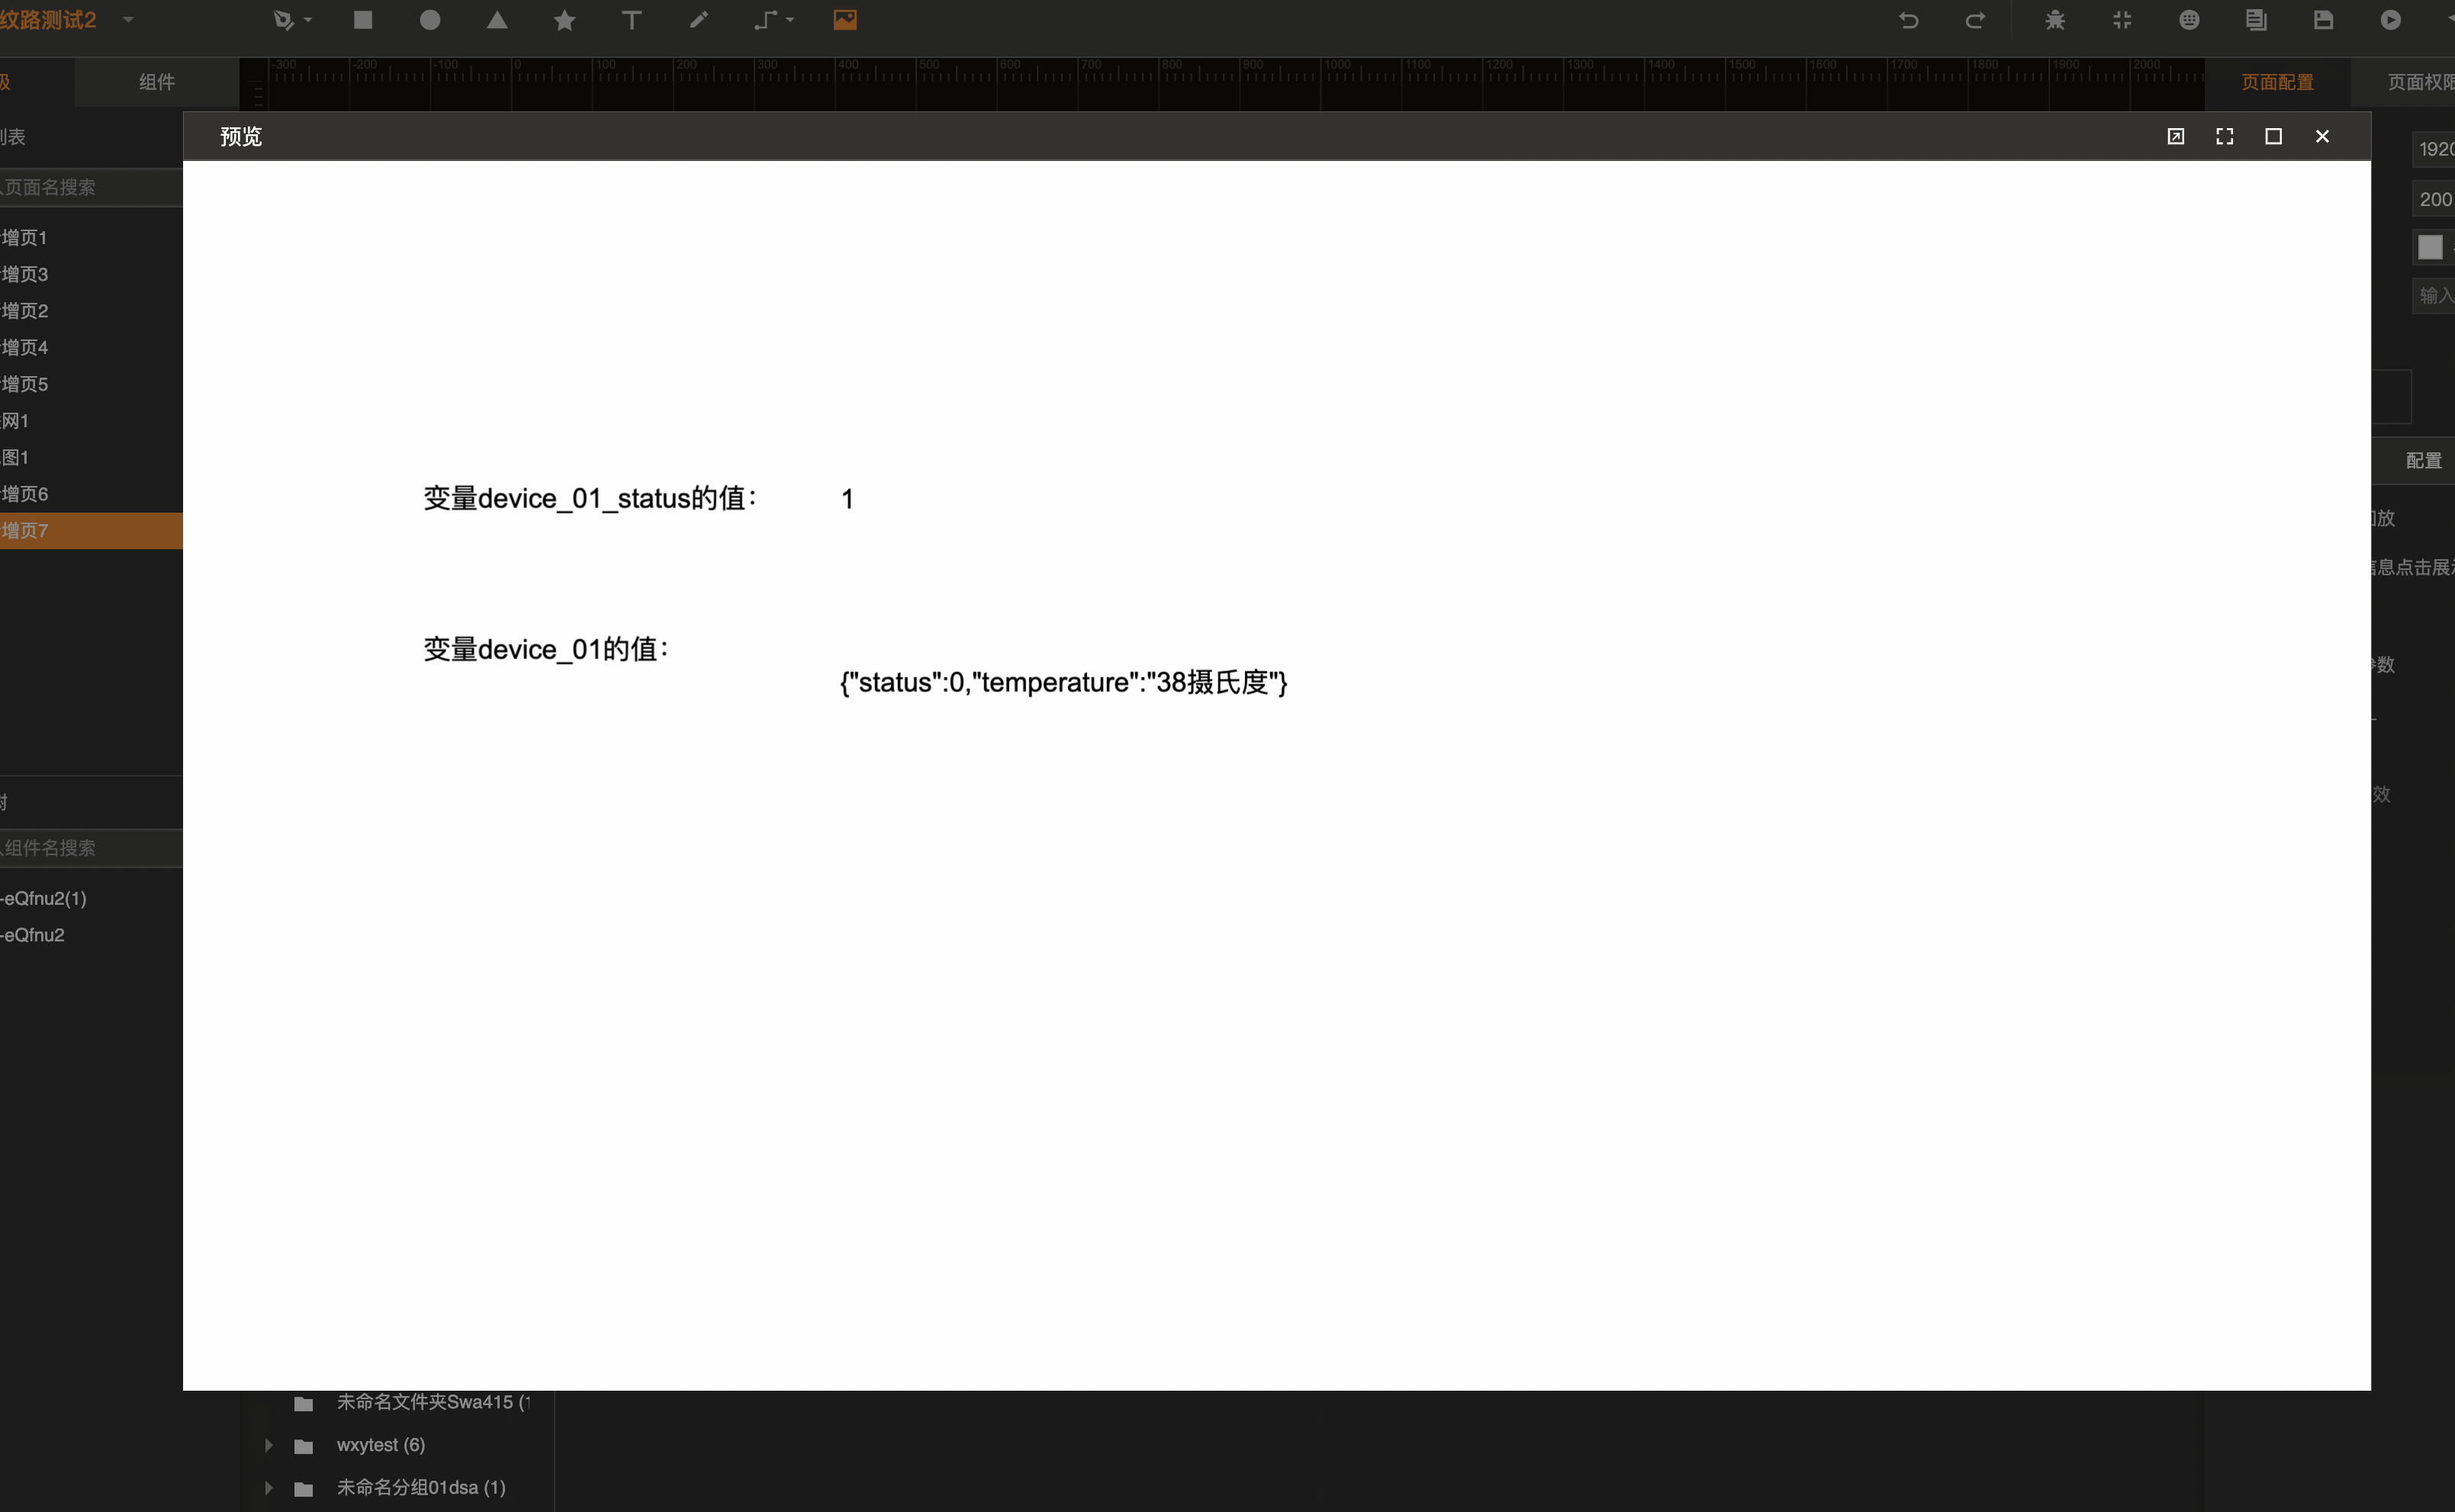Select component eQfnu2(1) in component tree
Viewport: 2455px width, 1512px height.
tap(91, 898)
